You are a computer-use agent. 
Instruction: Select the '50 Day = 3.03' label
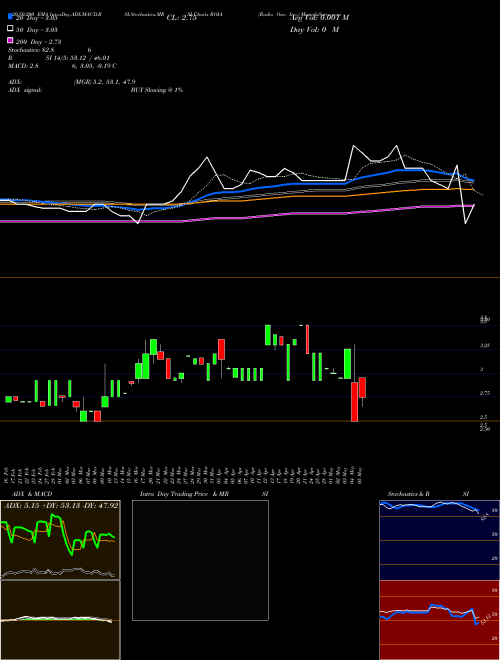click(37, 30)
